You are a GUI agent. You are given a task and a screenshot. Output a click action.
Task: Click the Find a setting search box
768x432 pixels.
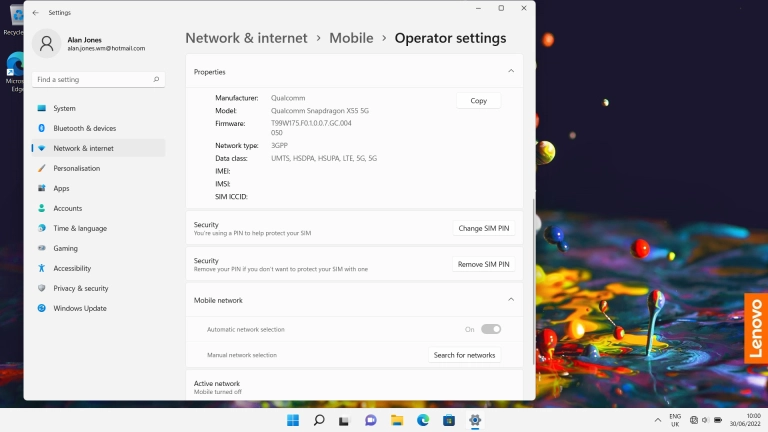[x=98, y=79]
